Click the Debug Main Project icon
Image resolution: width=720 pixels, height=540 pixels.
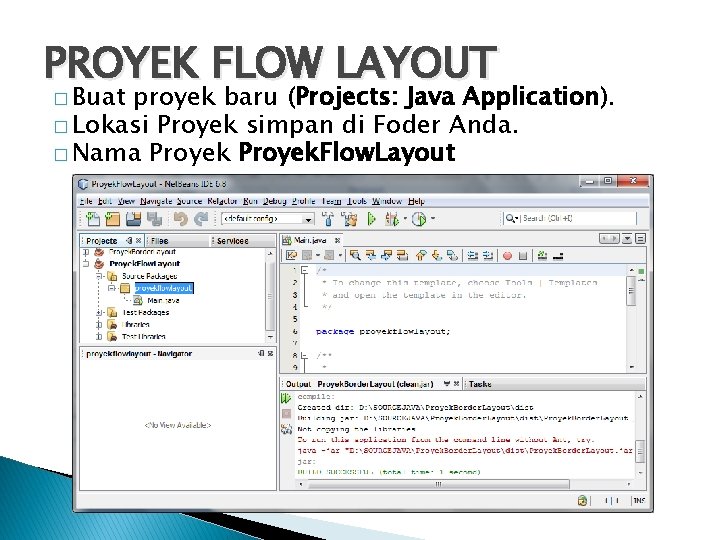click(x=392, y=219)
